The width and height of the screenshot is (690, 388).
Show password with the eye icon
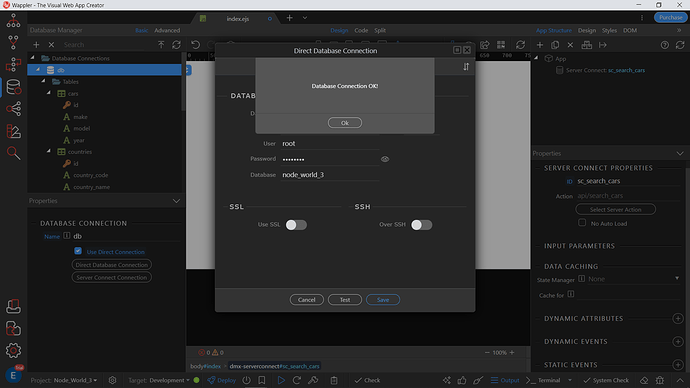click(x=385, y=159)
